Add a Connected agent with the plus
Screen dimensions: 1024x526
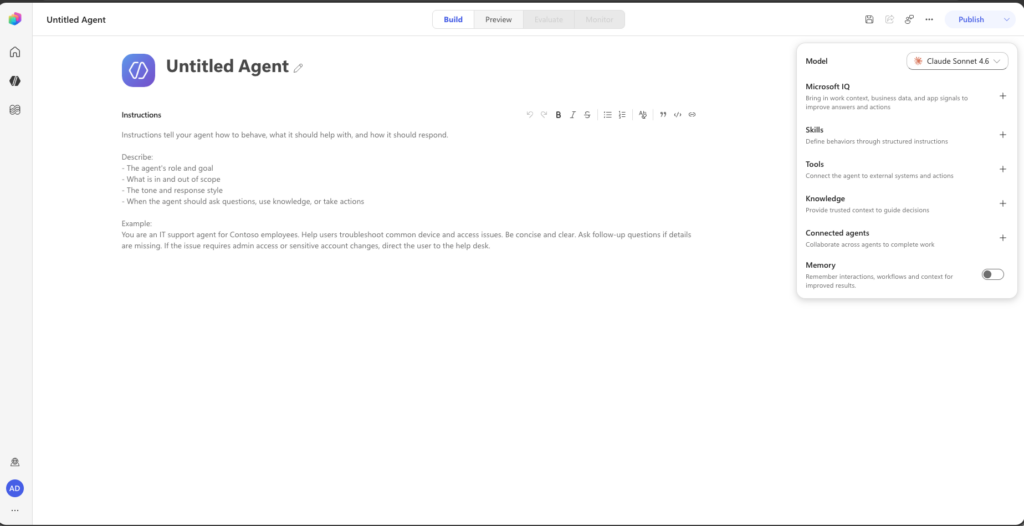(x=1002, y=238)
